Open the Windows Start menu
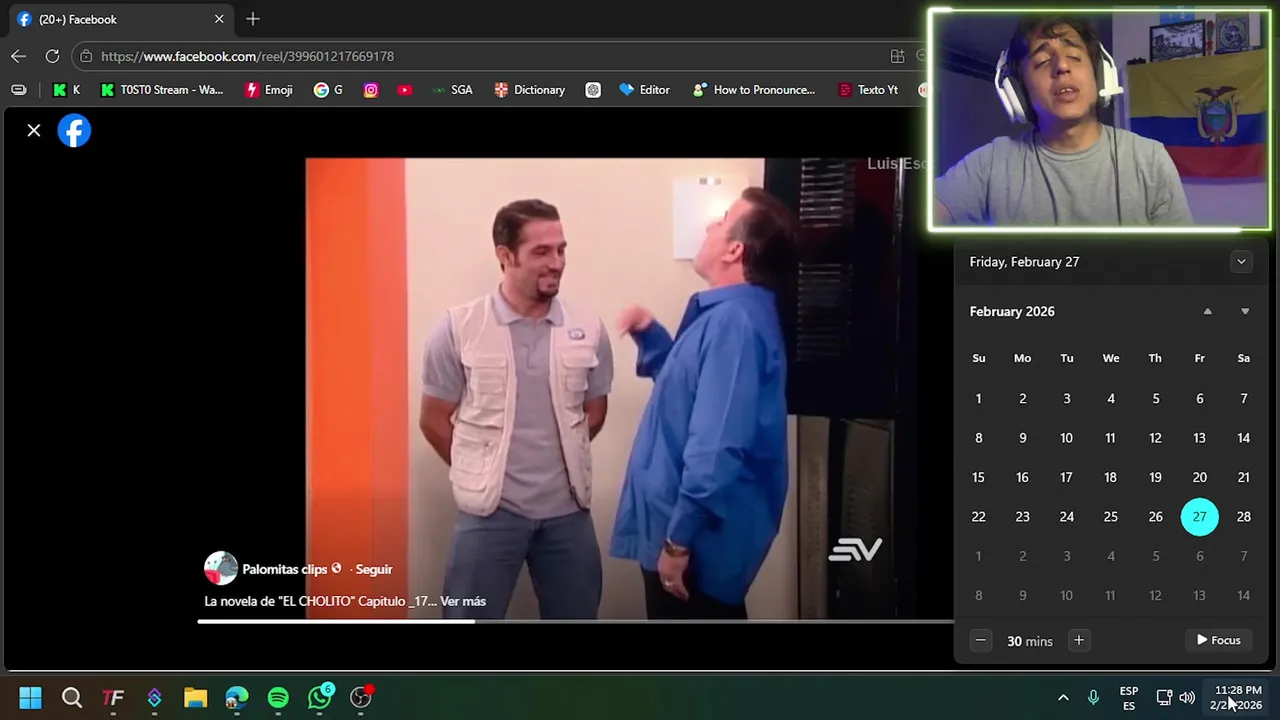The image size is (1280, 720). pyautogui.click(x=30, y=698)
